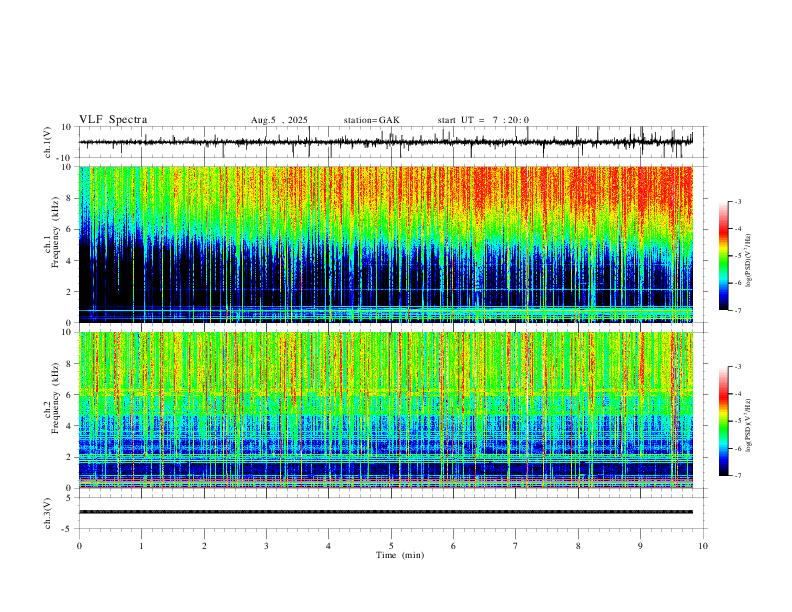Click ch.2 color scale bar
This screenshot has height=612, width=792.
point(723,421)
